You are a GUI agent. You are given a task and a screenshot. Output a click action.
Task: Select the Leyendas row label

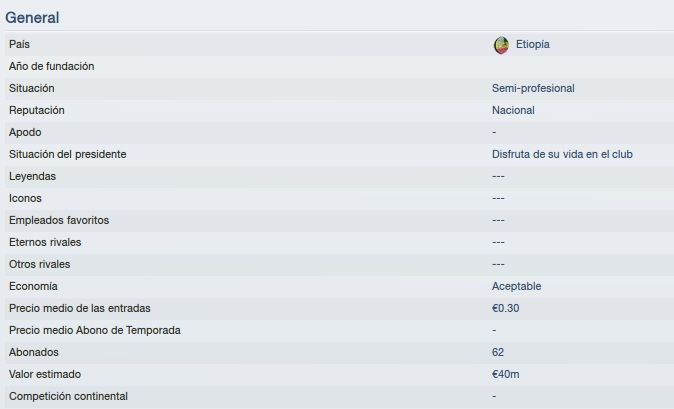[32, 176]
